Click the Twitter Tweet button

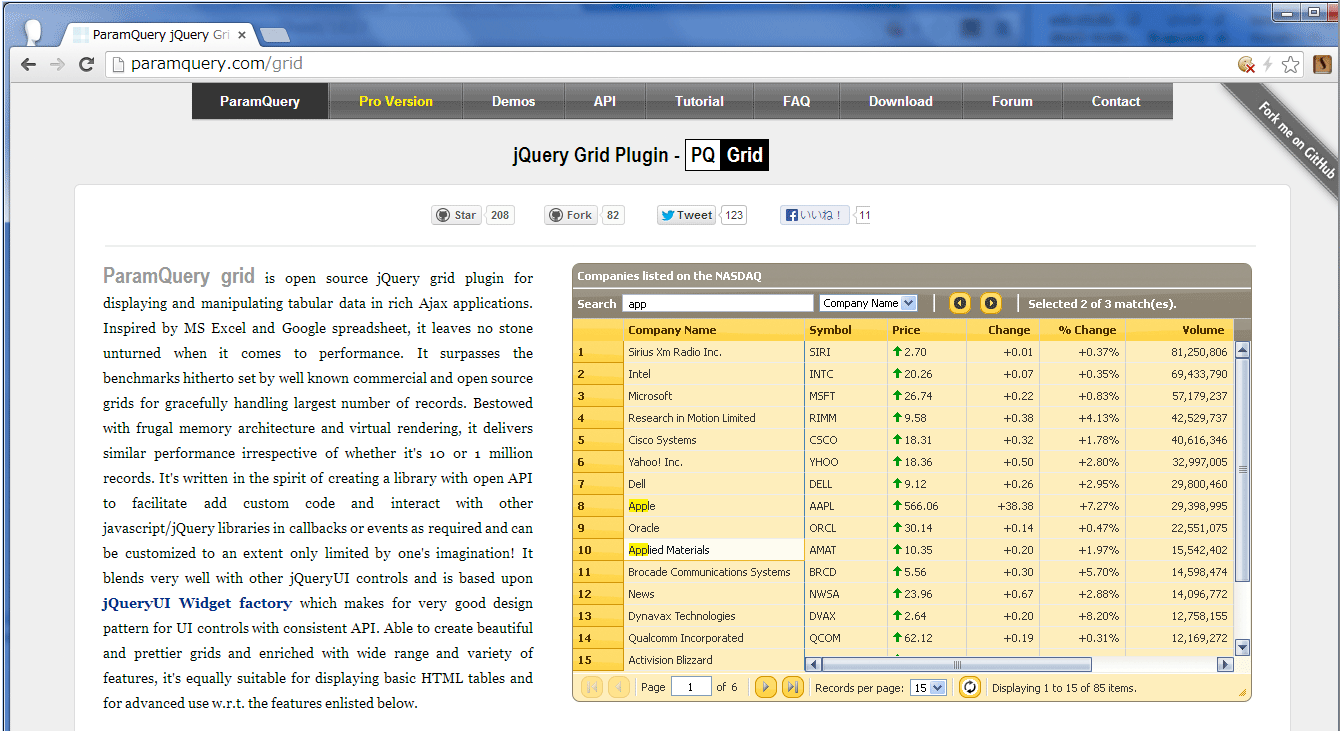686,215
